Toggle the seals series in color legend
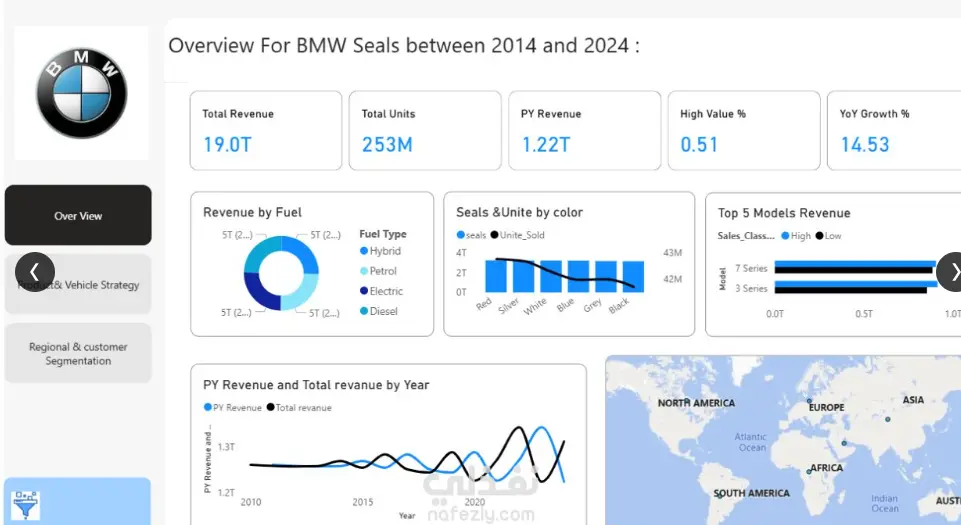Image resolution: width=961 pixels, height=525 pixels. click(x=471, y=235)
